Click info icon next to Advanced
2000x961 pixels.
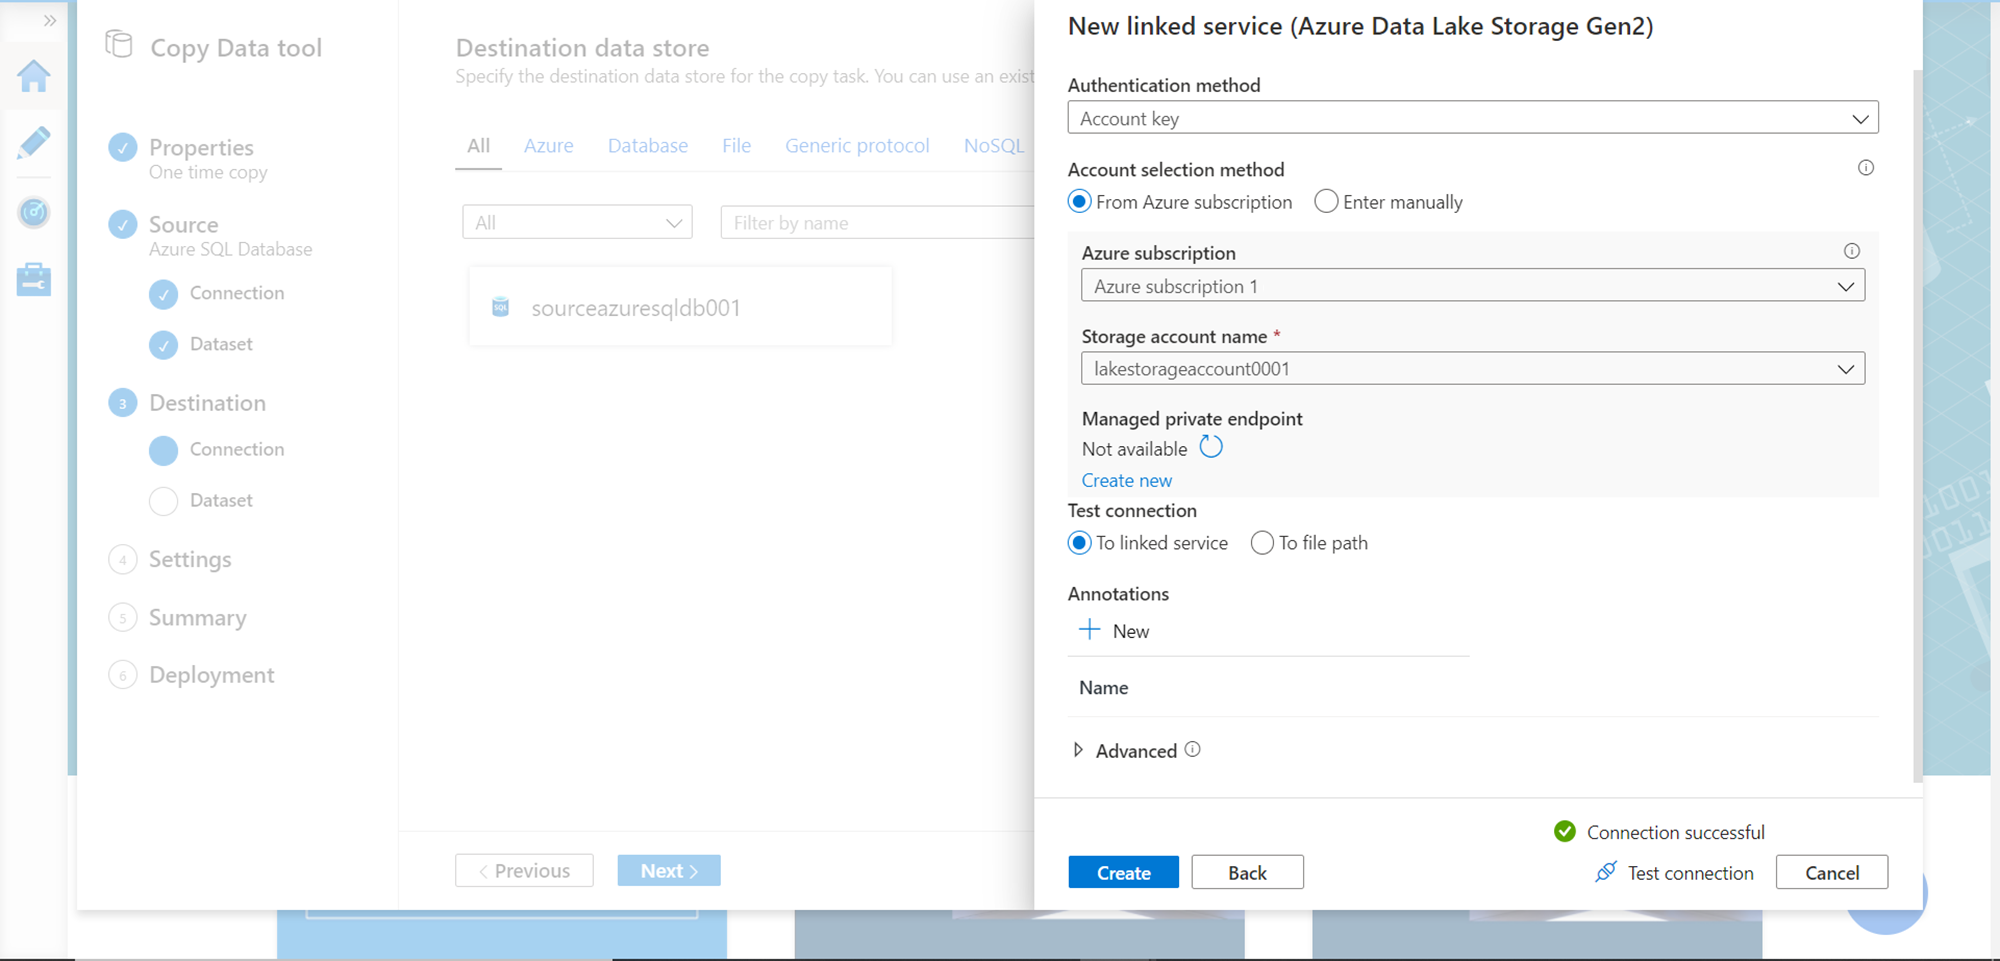click(1193, 750)
